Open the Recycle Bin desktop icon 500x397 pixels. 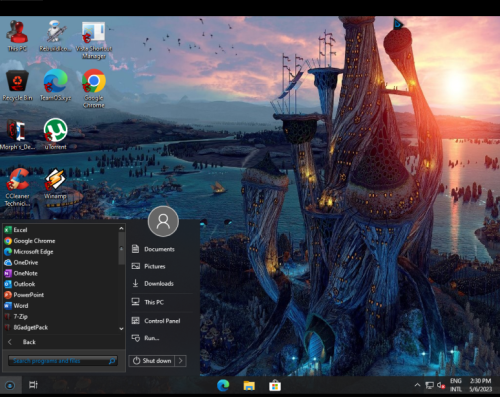point(17,85)
